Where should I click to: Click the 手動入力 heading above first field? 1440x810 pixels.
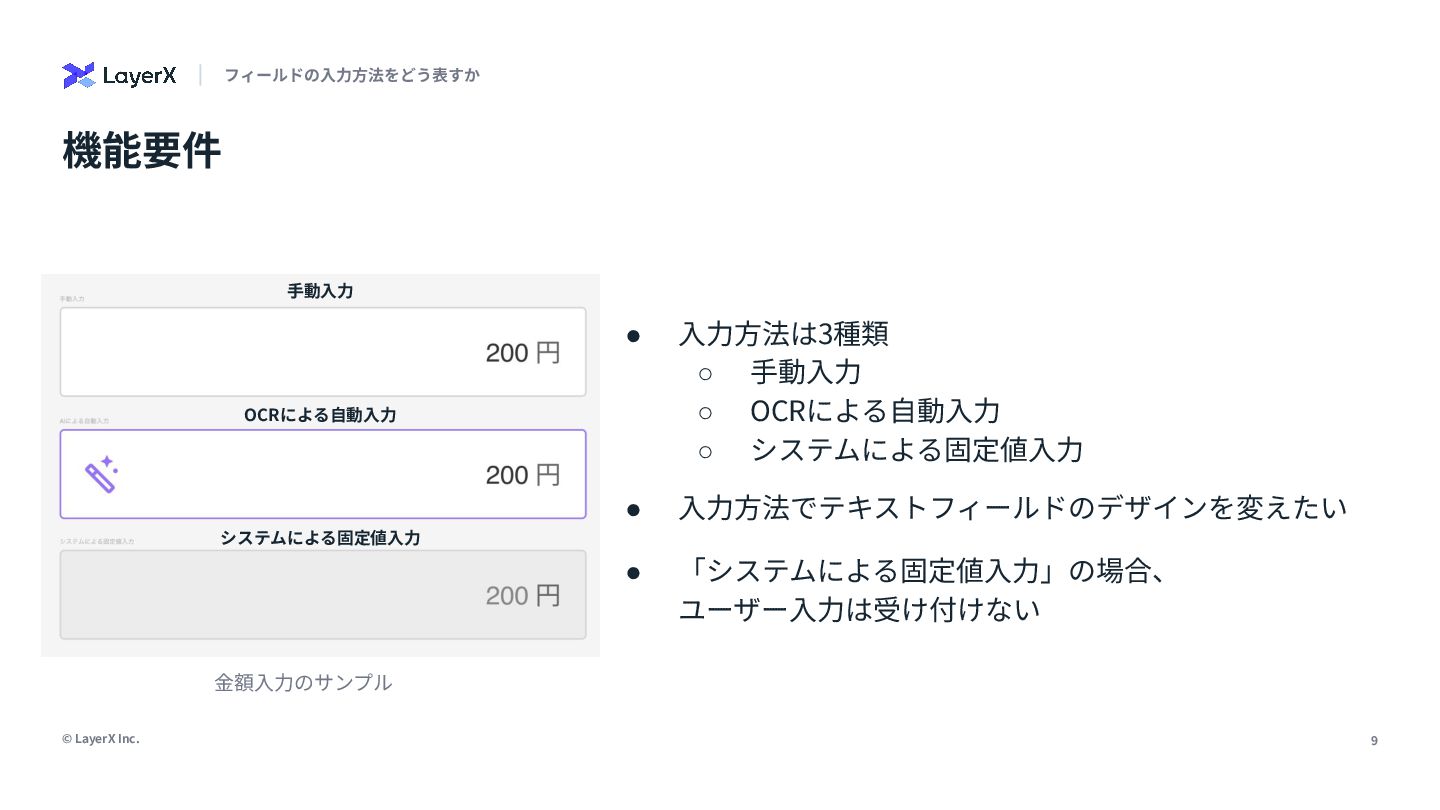click(320, 291)
